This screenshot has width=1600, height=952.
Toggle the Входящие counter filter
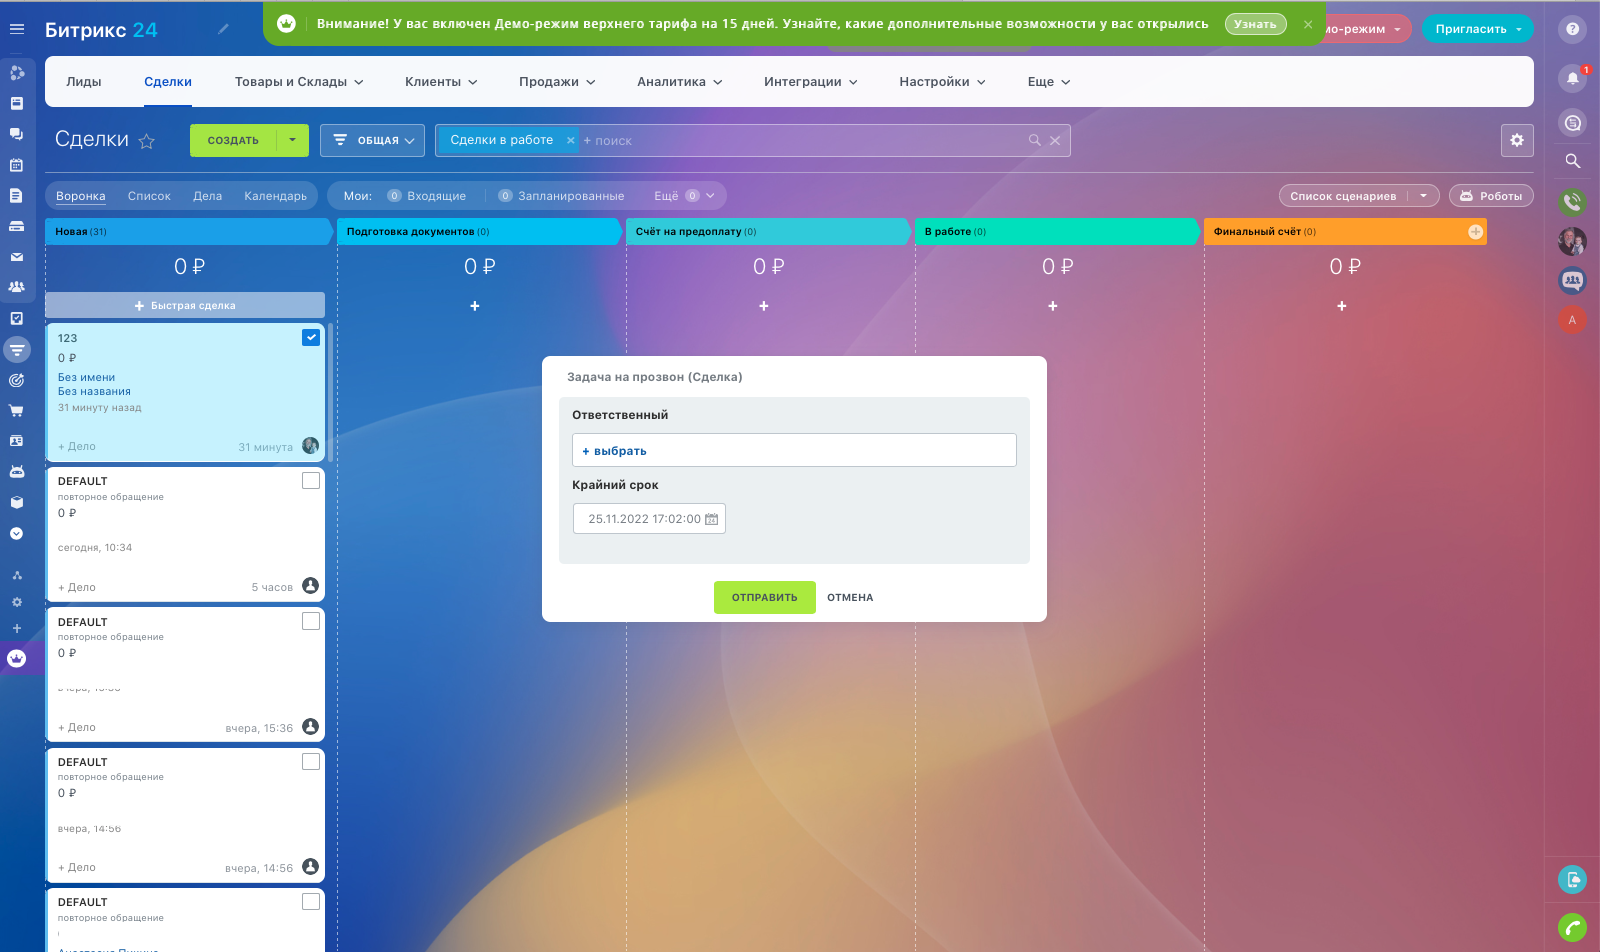[x=427, y=196]
